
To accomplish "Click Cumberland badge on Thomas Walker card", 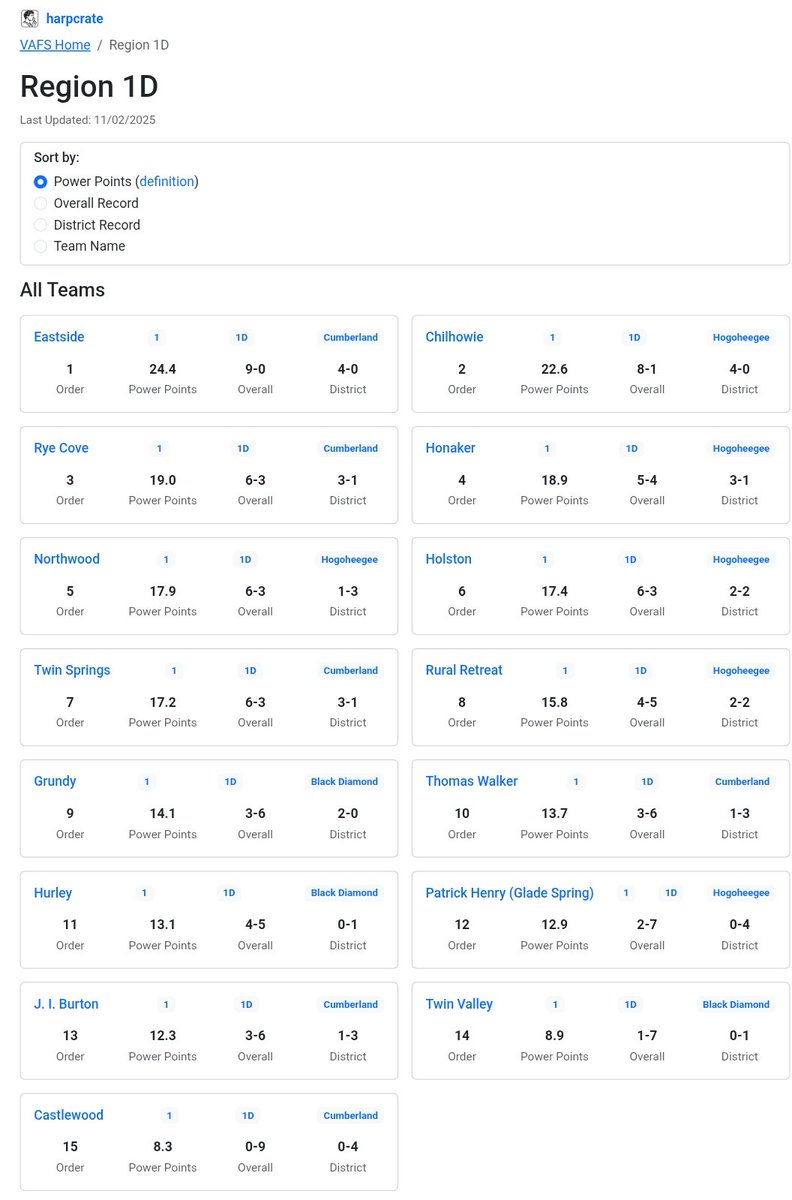I will [x=742, y=782].
